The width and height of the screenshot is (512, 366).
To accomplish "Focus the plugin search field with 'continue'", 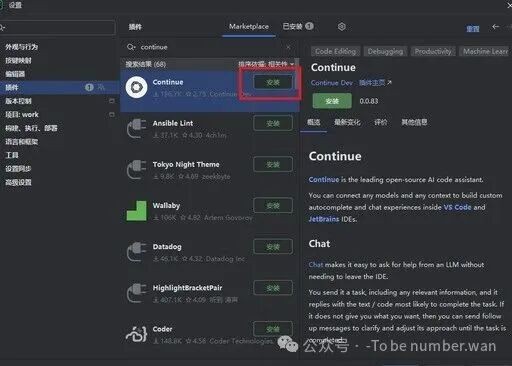I will (209, 47).
